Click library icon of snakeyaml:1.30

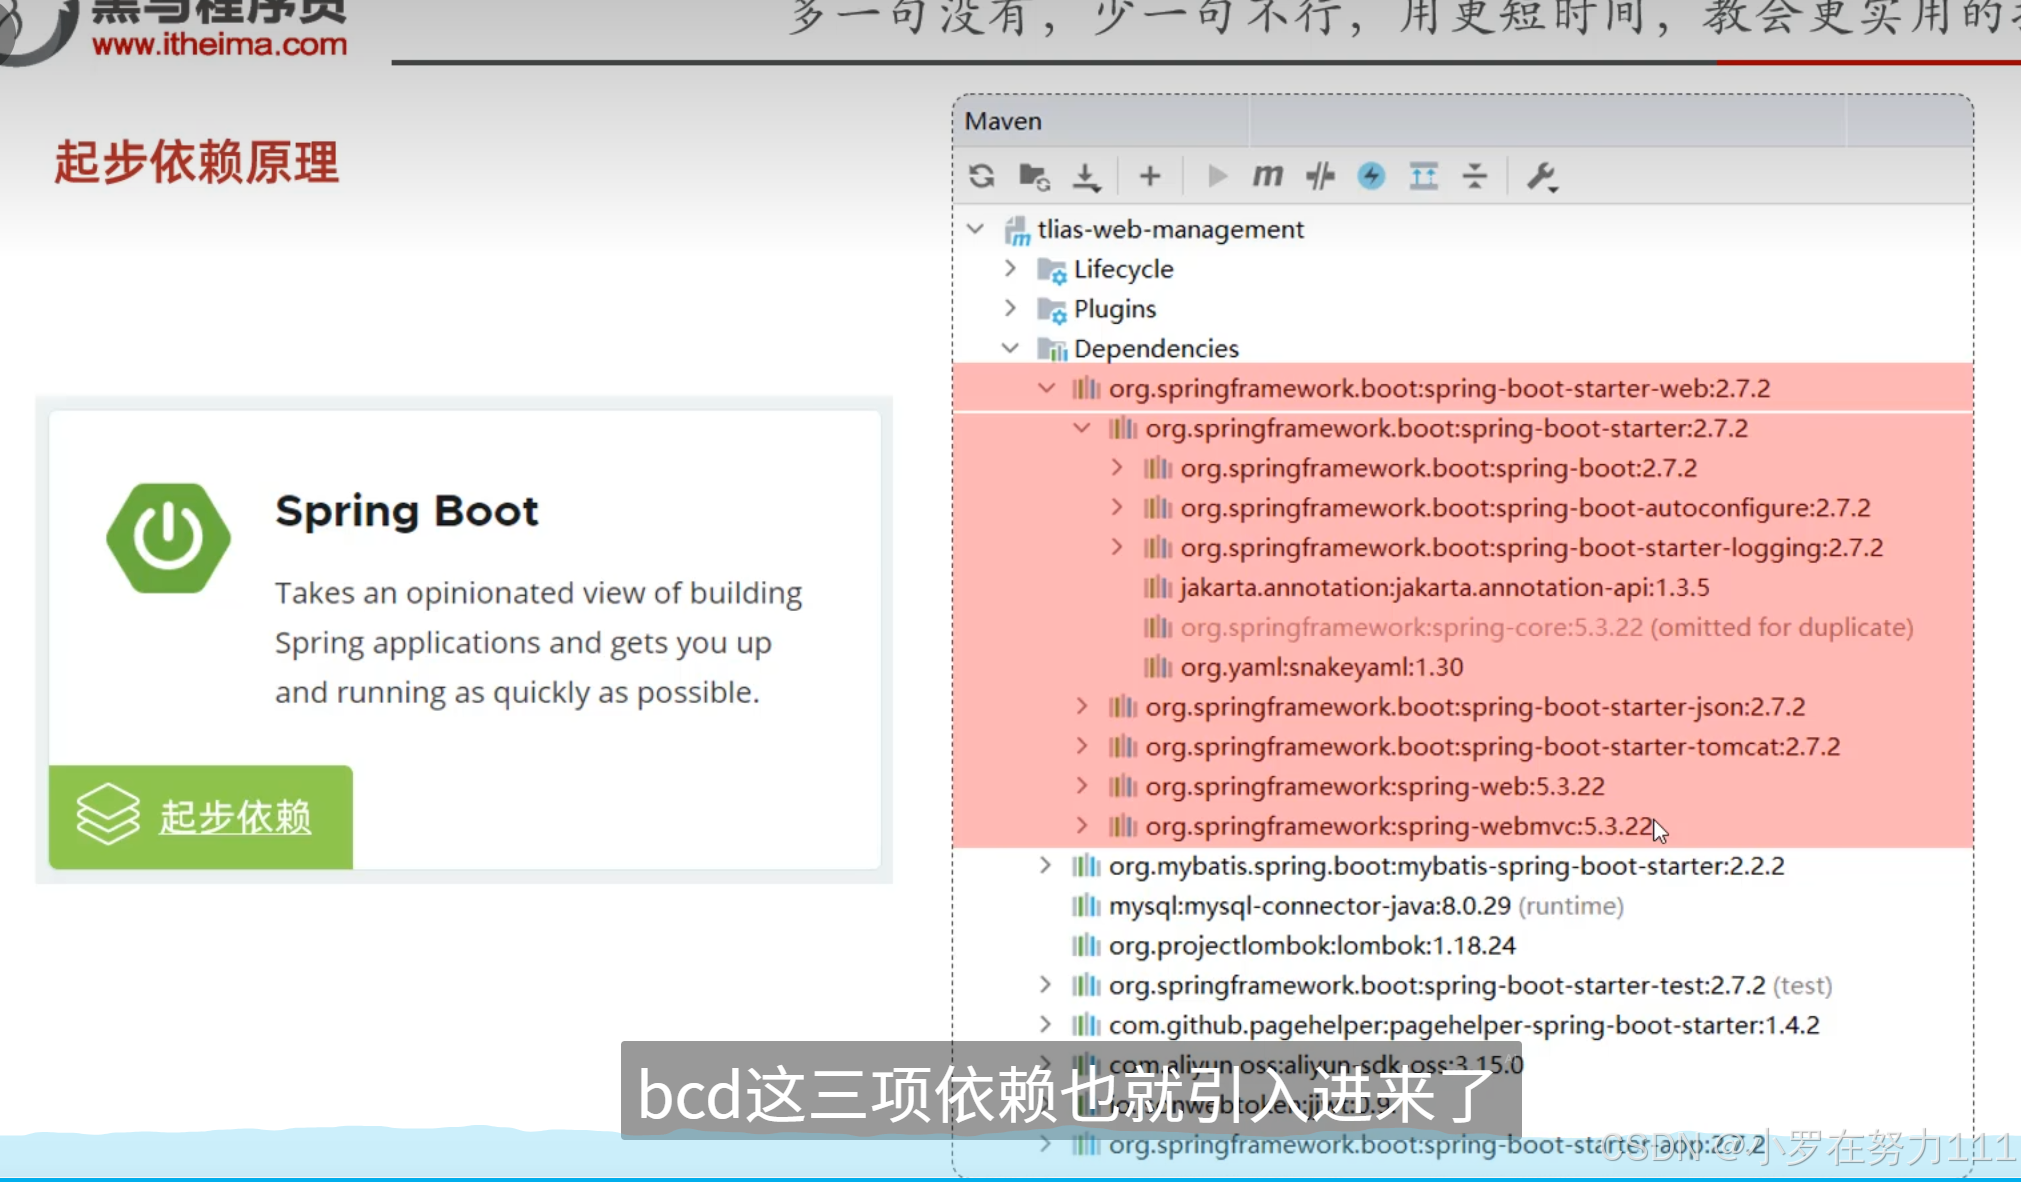[x=1157, y=667]
